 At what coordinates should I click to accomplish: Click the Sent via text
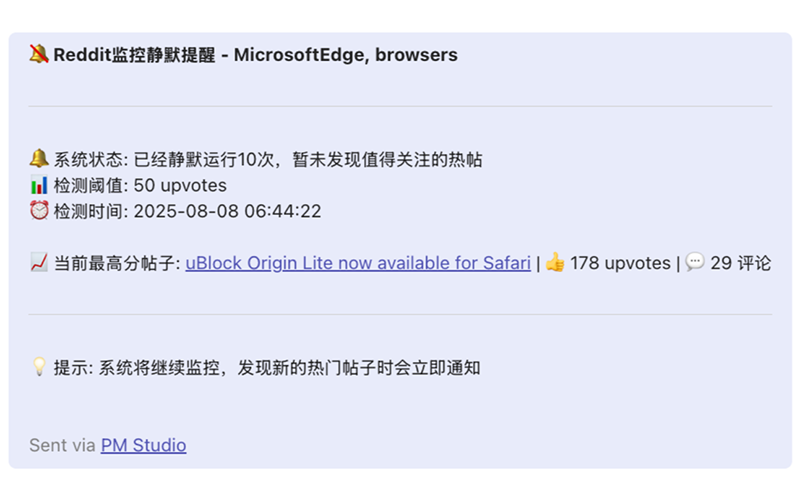click(62, 445)
